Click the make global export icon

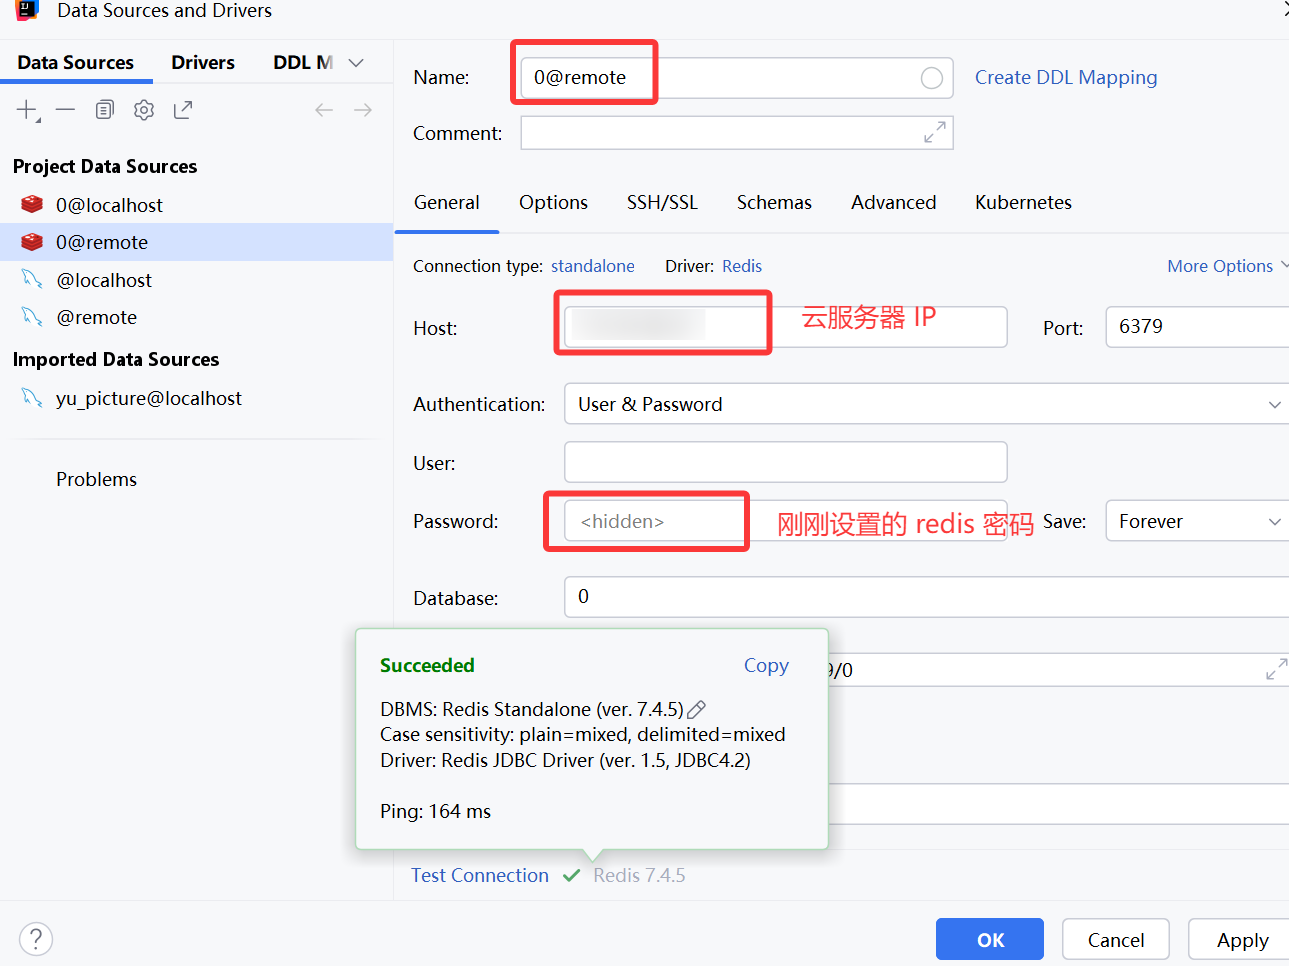click(x=183, y=110)
